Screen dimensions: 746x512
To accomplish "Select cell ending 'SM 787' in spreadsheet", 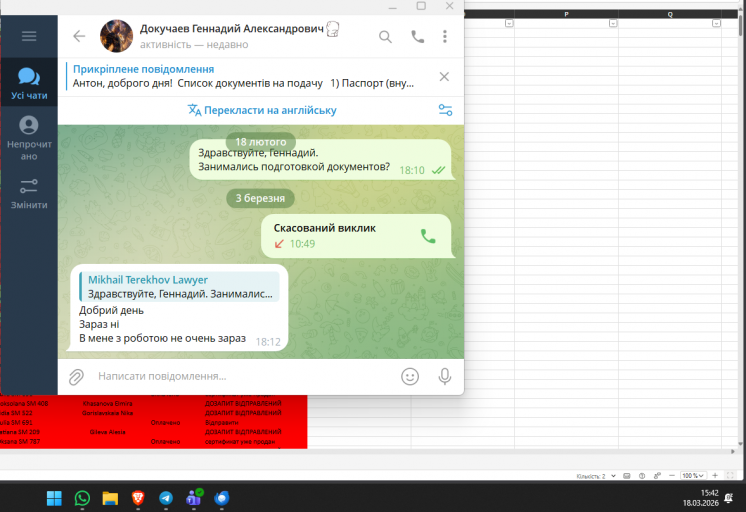I will coord(20,442).
